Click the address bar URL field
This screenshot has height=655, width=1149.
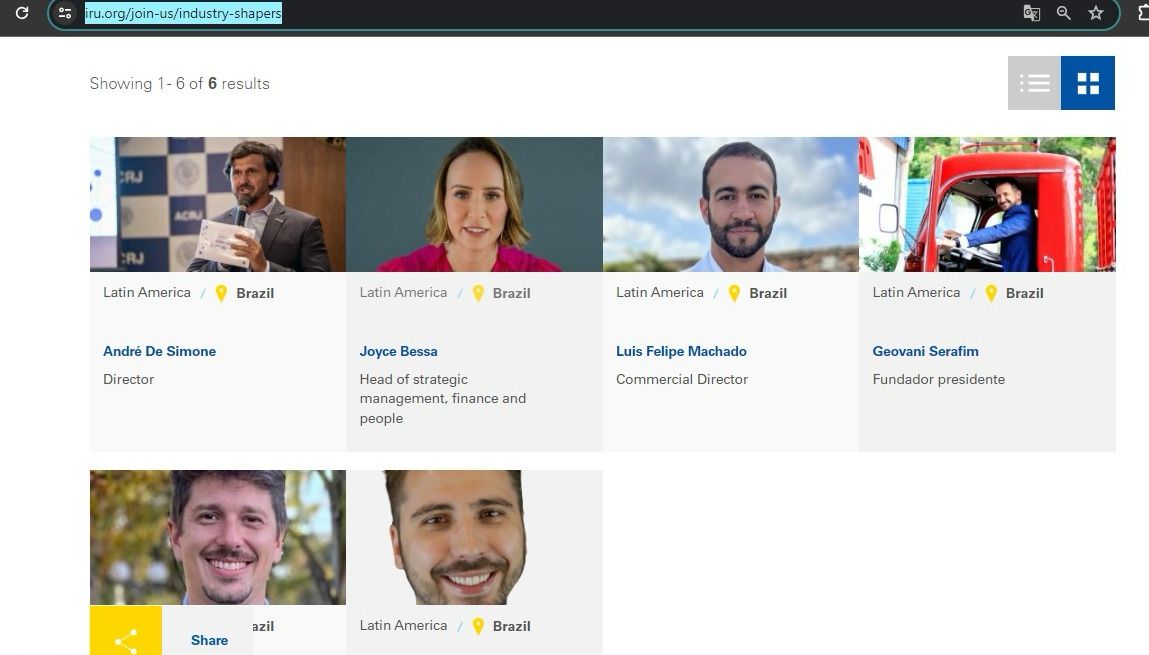coord(500,13)
